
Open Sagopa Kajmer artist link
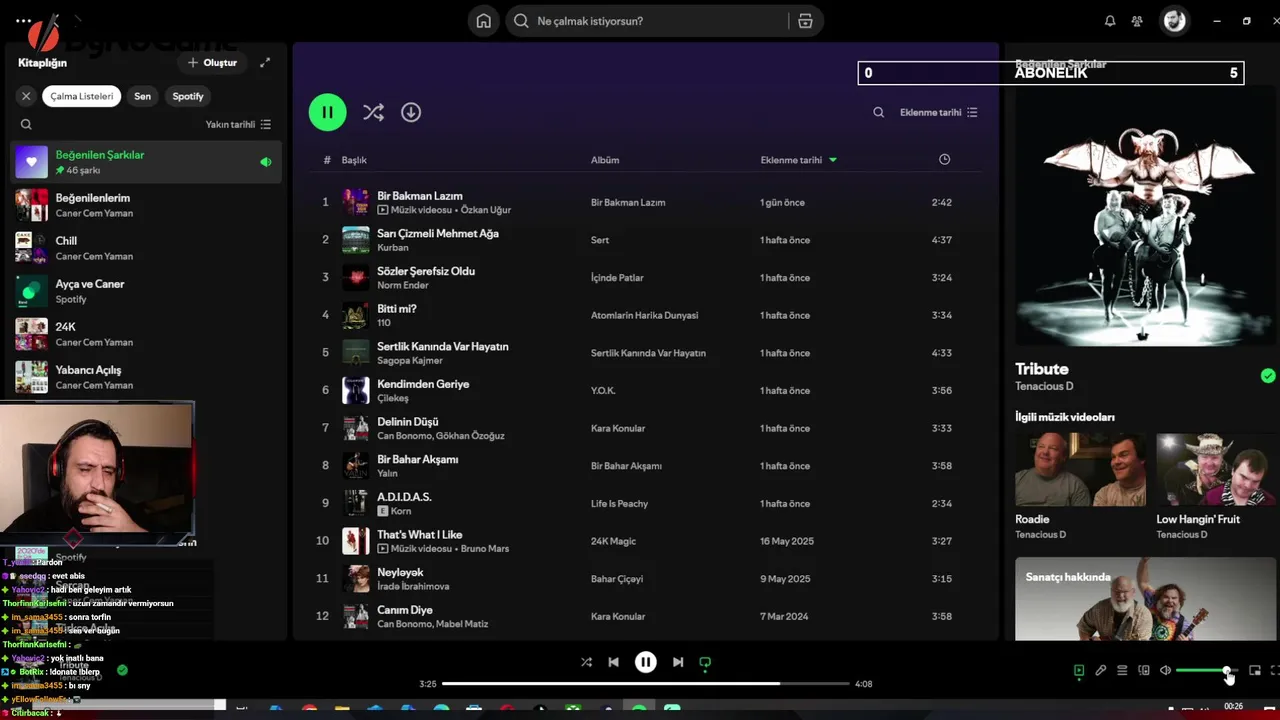(410, 360)
